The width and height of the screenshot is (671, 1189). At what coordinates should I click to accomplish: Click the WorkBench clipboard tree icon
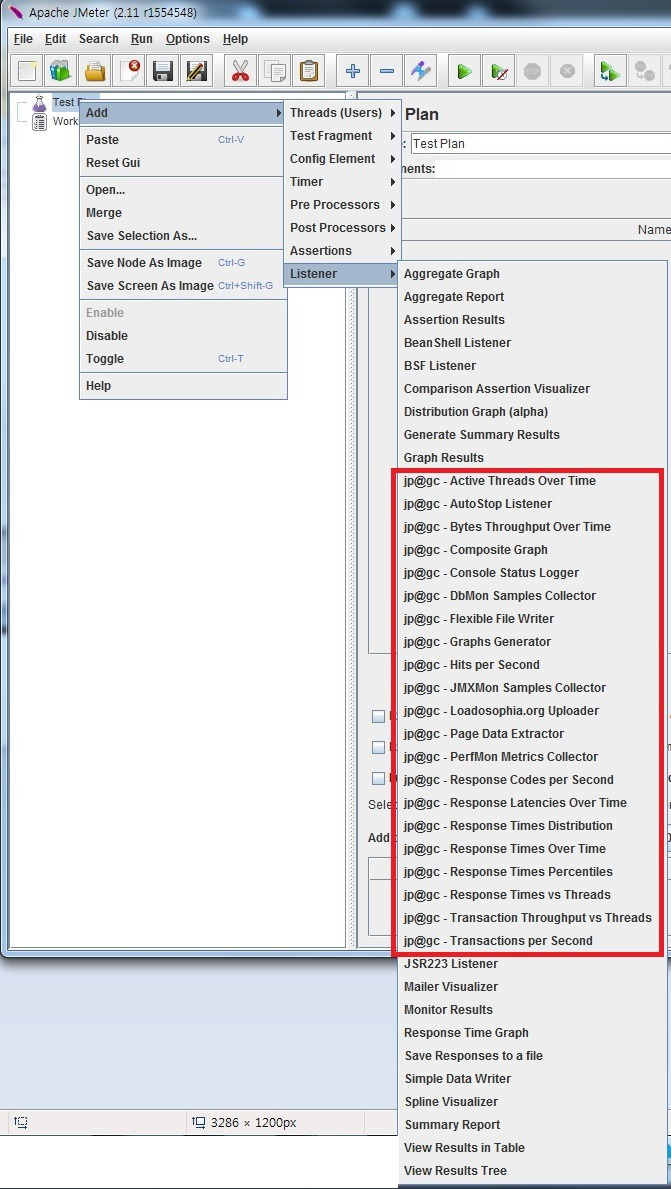click(x=40, y=121)
